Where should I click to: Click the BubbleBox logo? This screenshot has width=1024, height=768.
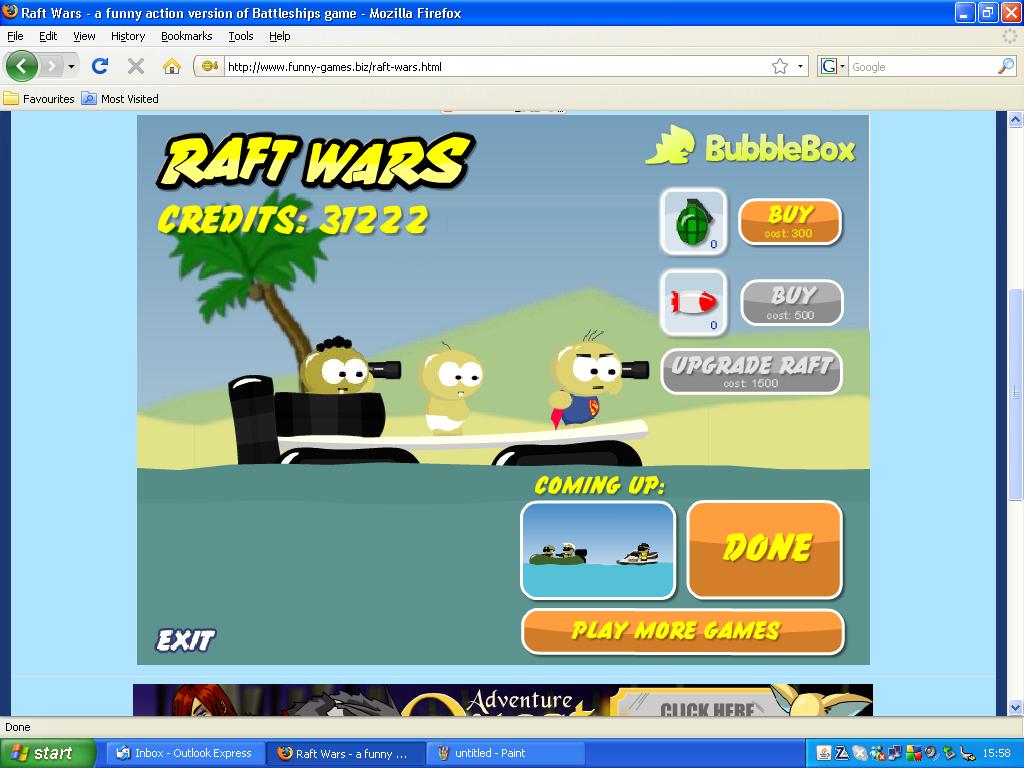751,147
